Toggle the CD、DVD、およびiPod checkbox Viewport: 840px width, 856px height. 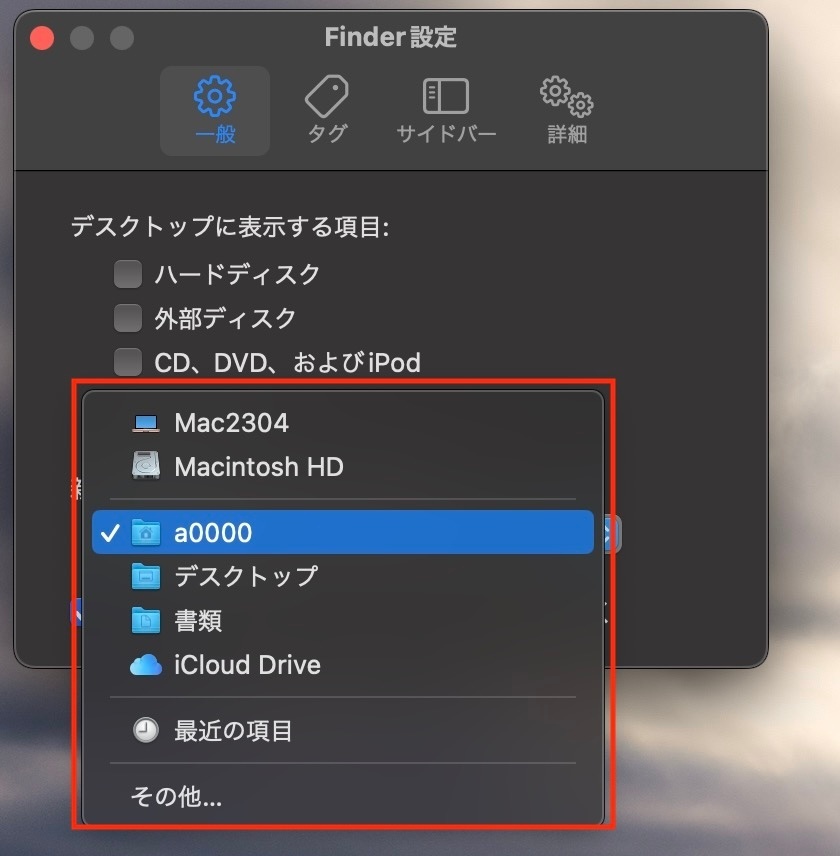(128, 362)
